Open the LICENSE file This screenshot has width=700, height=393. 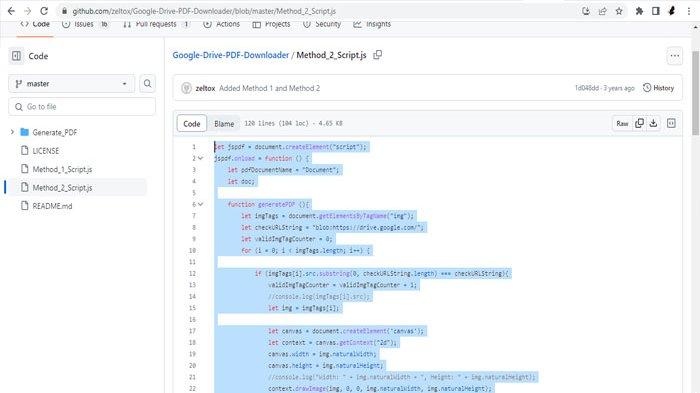click(x=46, y=151)
